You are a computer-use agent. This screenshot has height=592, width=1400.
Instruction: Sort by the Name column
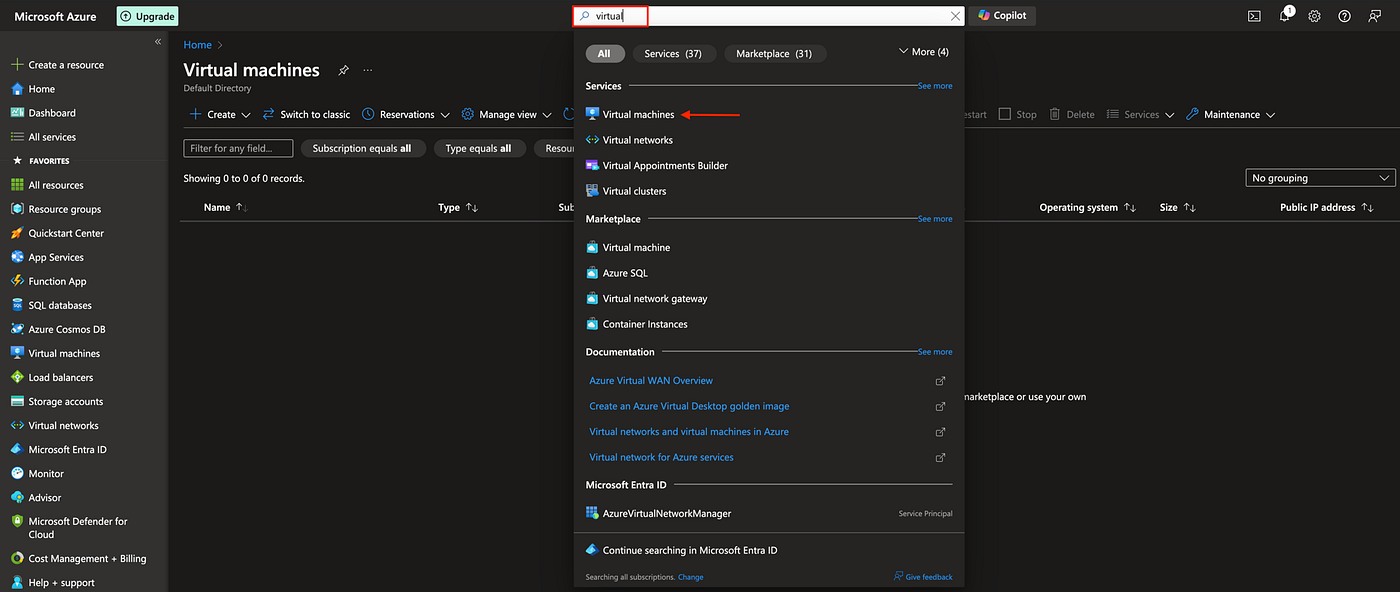point(225,208)
